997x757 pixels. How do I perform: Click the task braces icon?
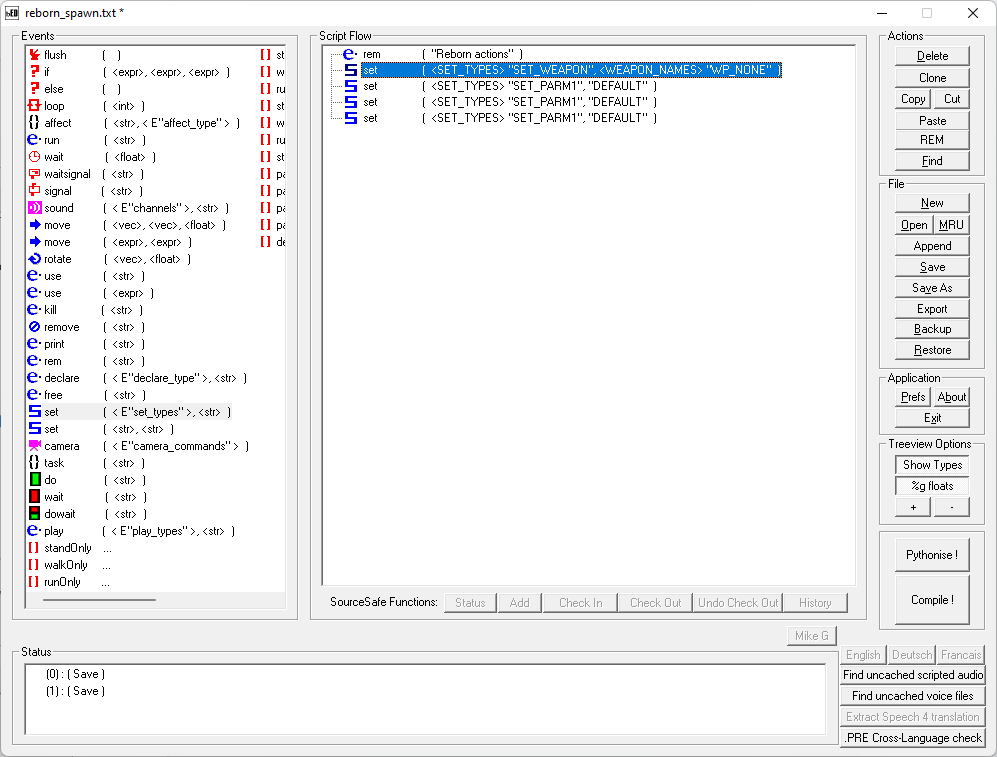coord(34,463)
